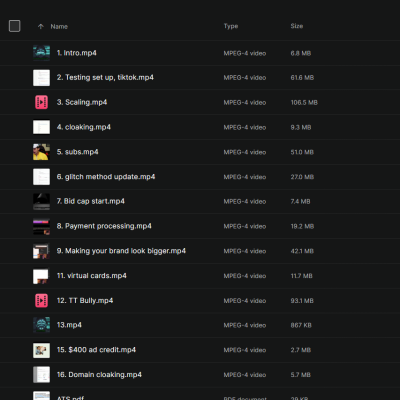The width and height of the screenshot is (400, 400).
Task: Open thumbnail of 15. $400 ad credit.mp4
Action: tap(41, 350)
